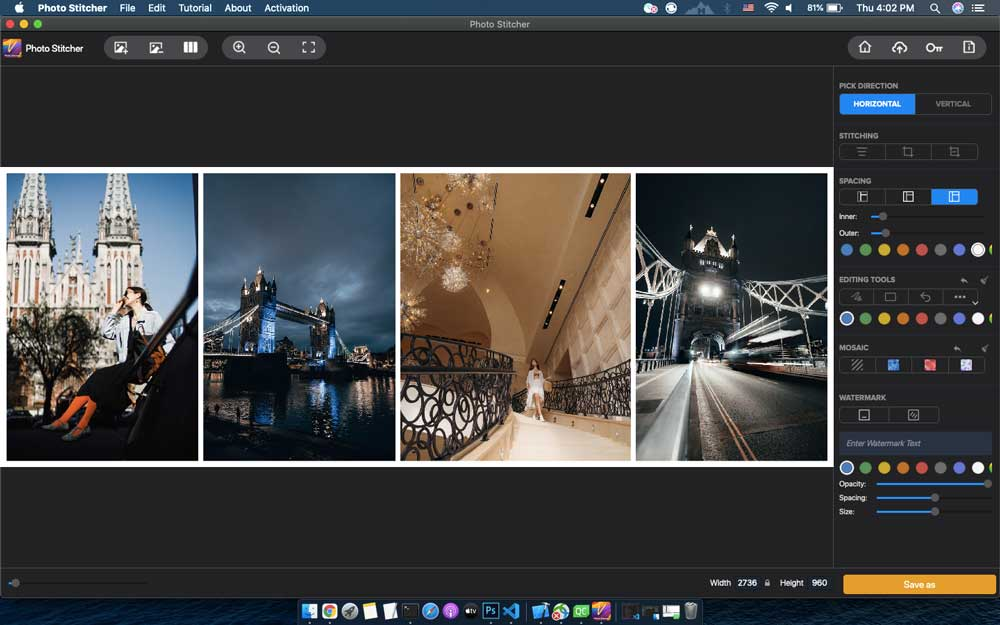Click the Zoom Out magnifier icon

(x=274, y=47)
